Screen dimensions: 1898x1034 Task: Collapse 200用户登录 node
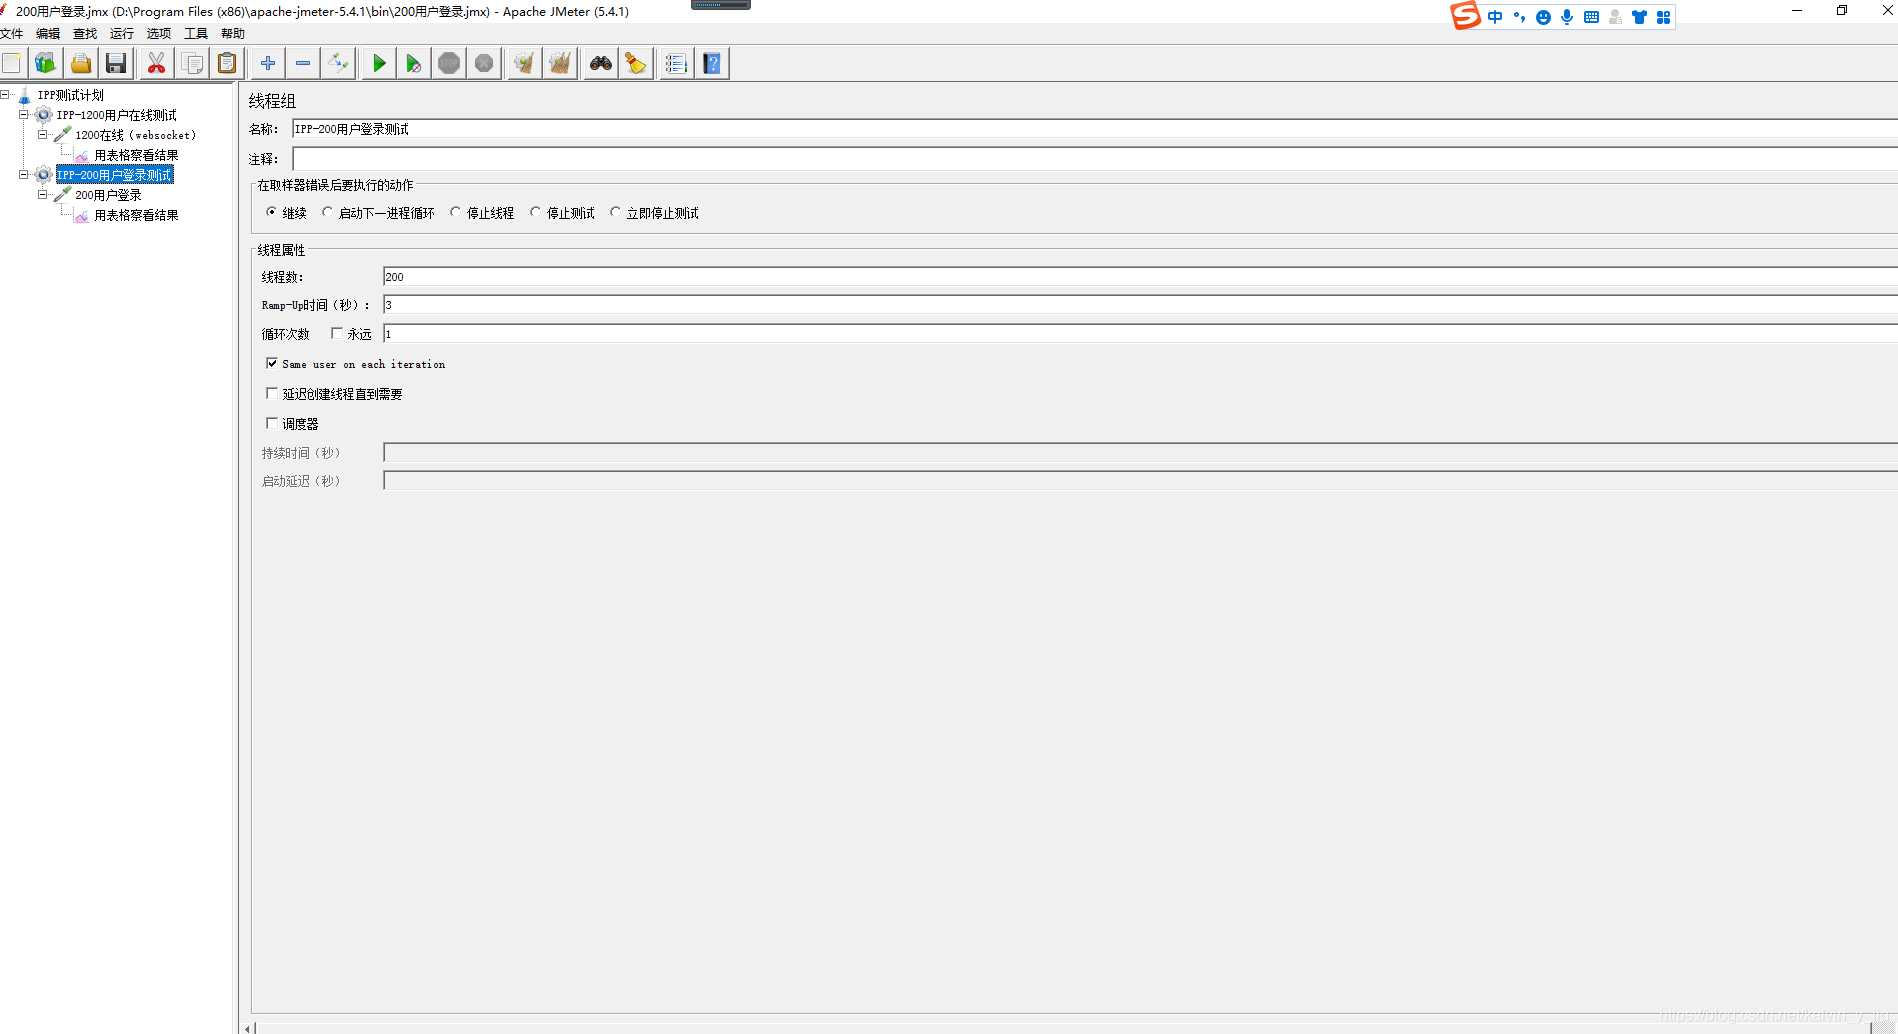pyautogui.click(x=43, y=195)
